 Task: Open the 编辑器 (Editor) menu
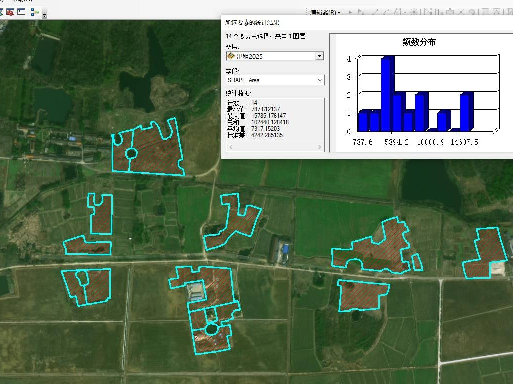[x=325, y=12]
